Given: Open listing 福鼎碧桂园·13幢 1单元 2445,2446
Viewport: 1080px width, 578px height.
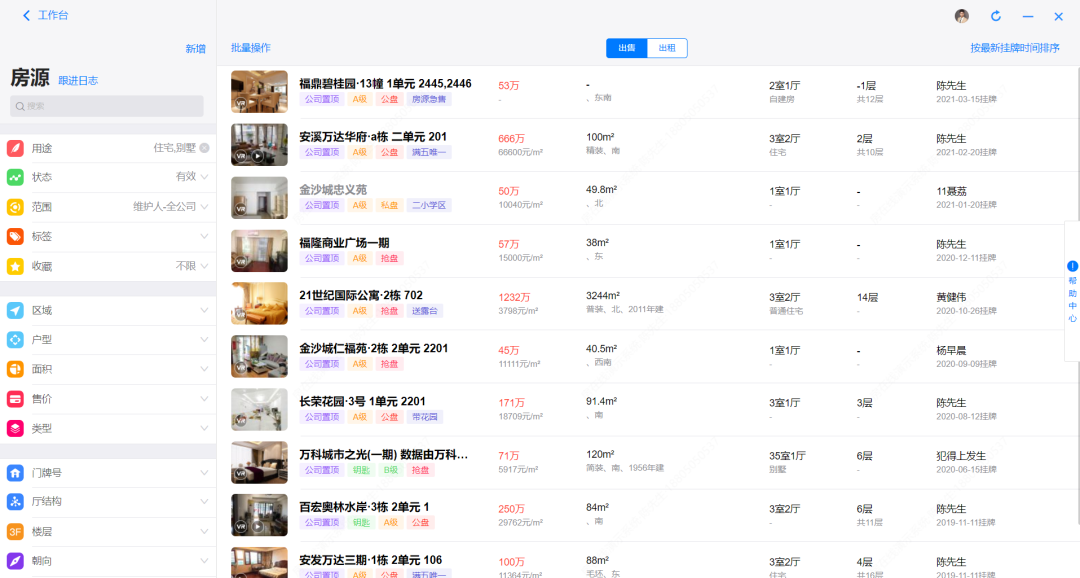Looking at the screenshot, I should [385, 83].
